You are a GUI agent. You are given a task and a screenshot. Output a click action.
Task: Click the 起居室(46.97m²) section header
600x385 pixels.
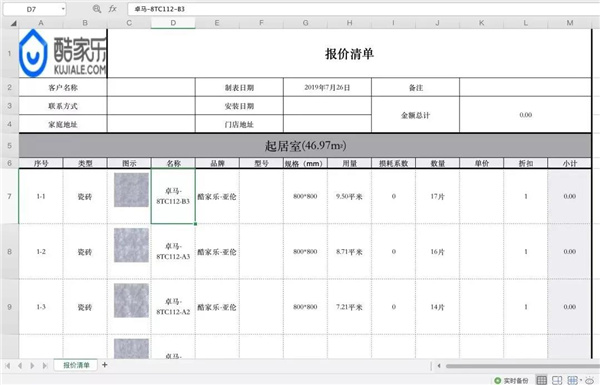click(x=305, y=145)
